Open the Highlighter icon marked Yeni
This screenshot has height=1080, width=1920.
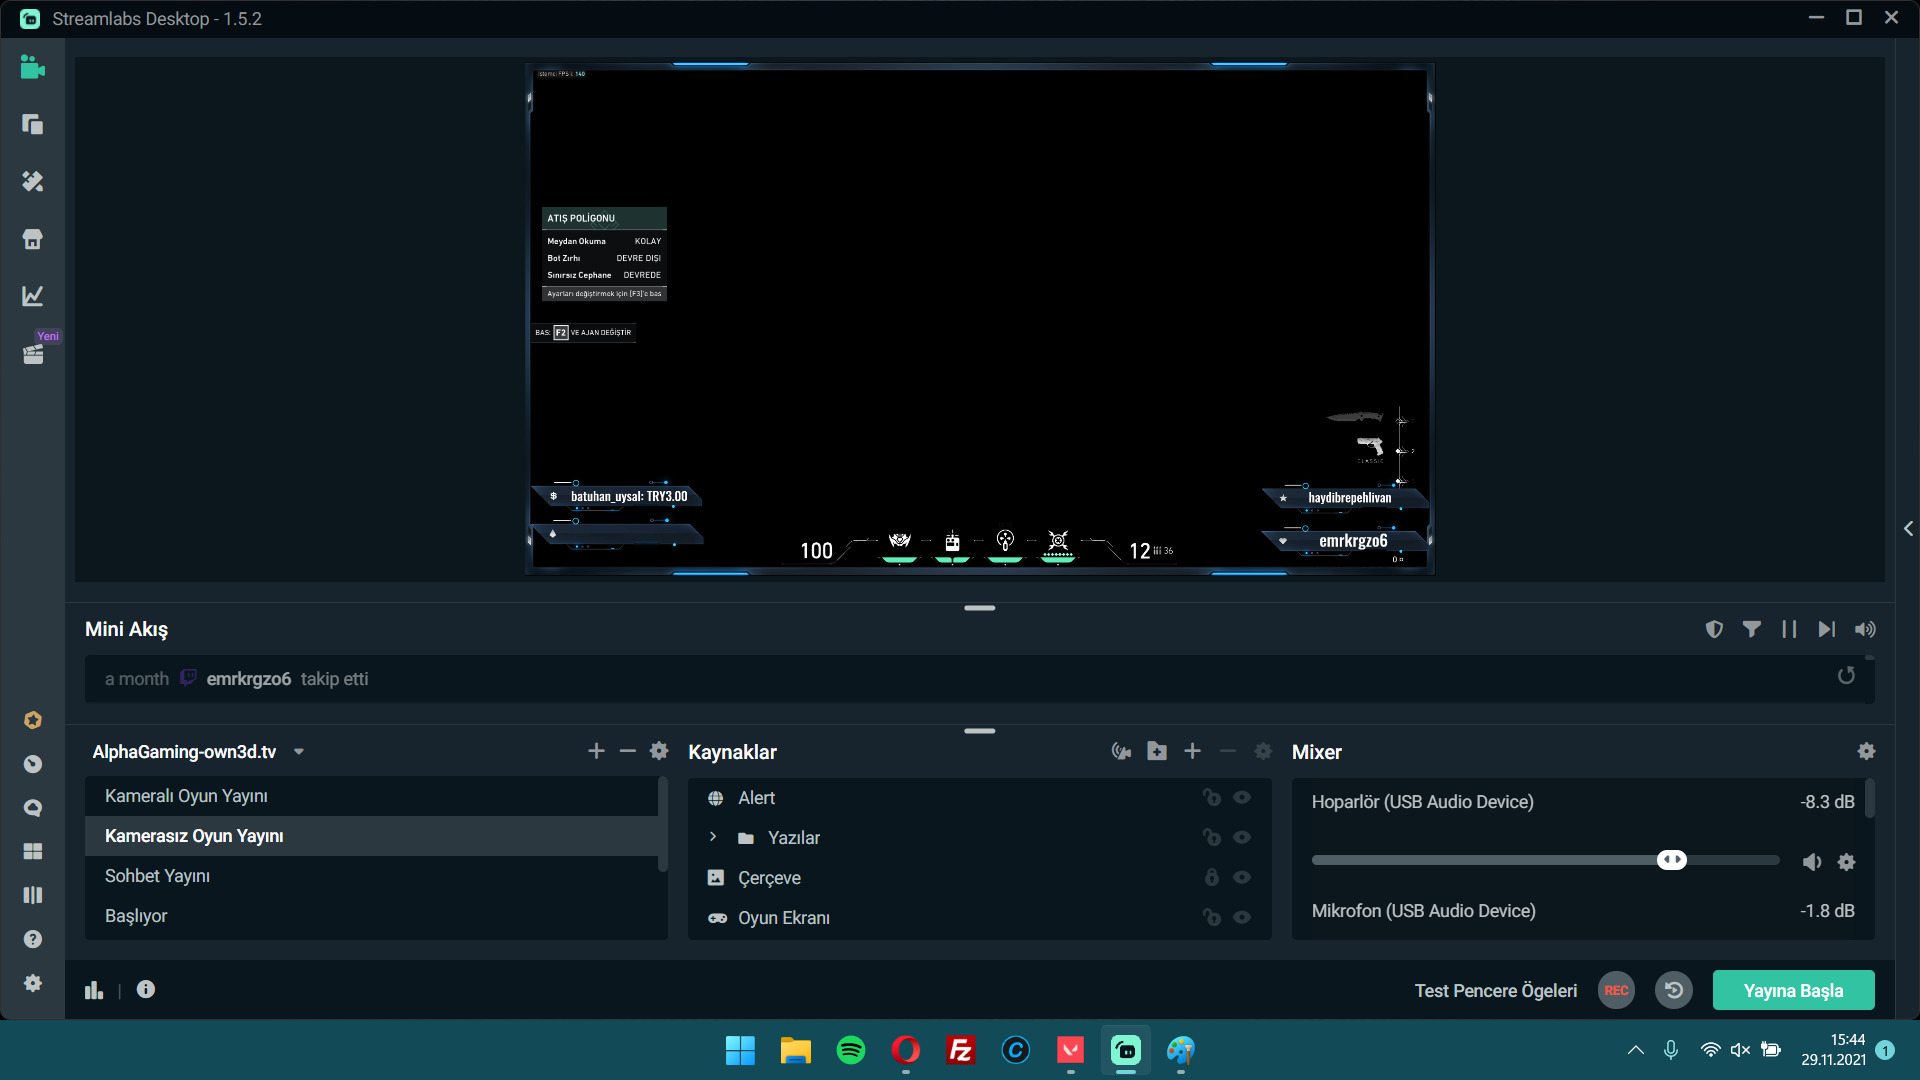(x=33, y=354)
